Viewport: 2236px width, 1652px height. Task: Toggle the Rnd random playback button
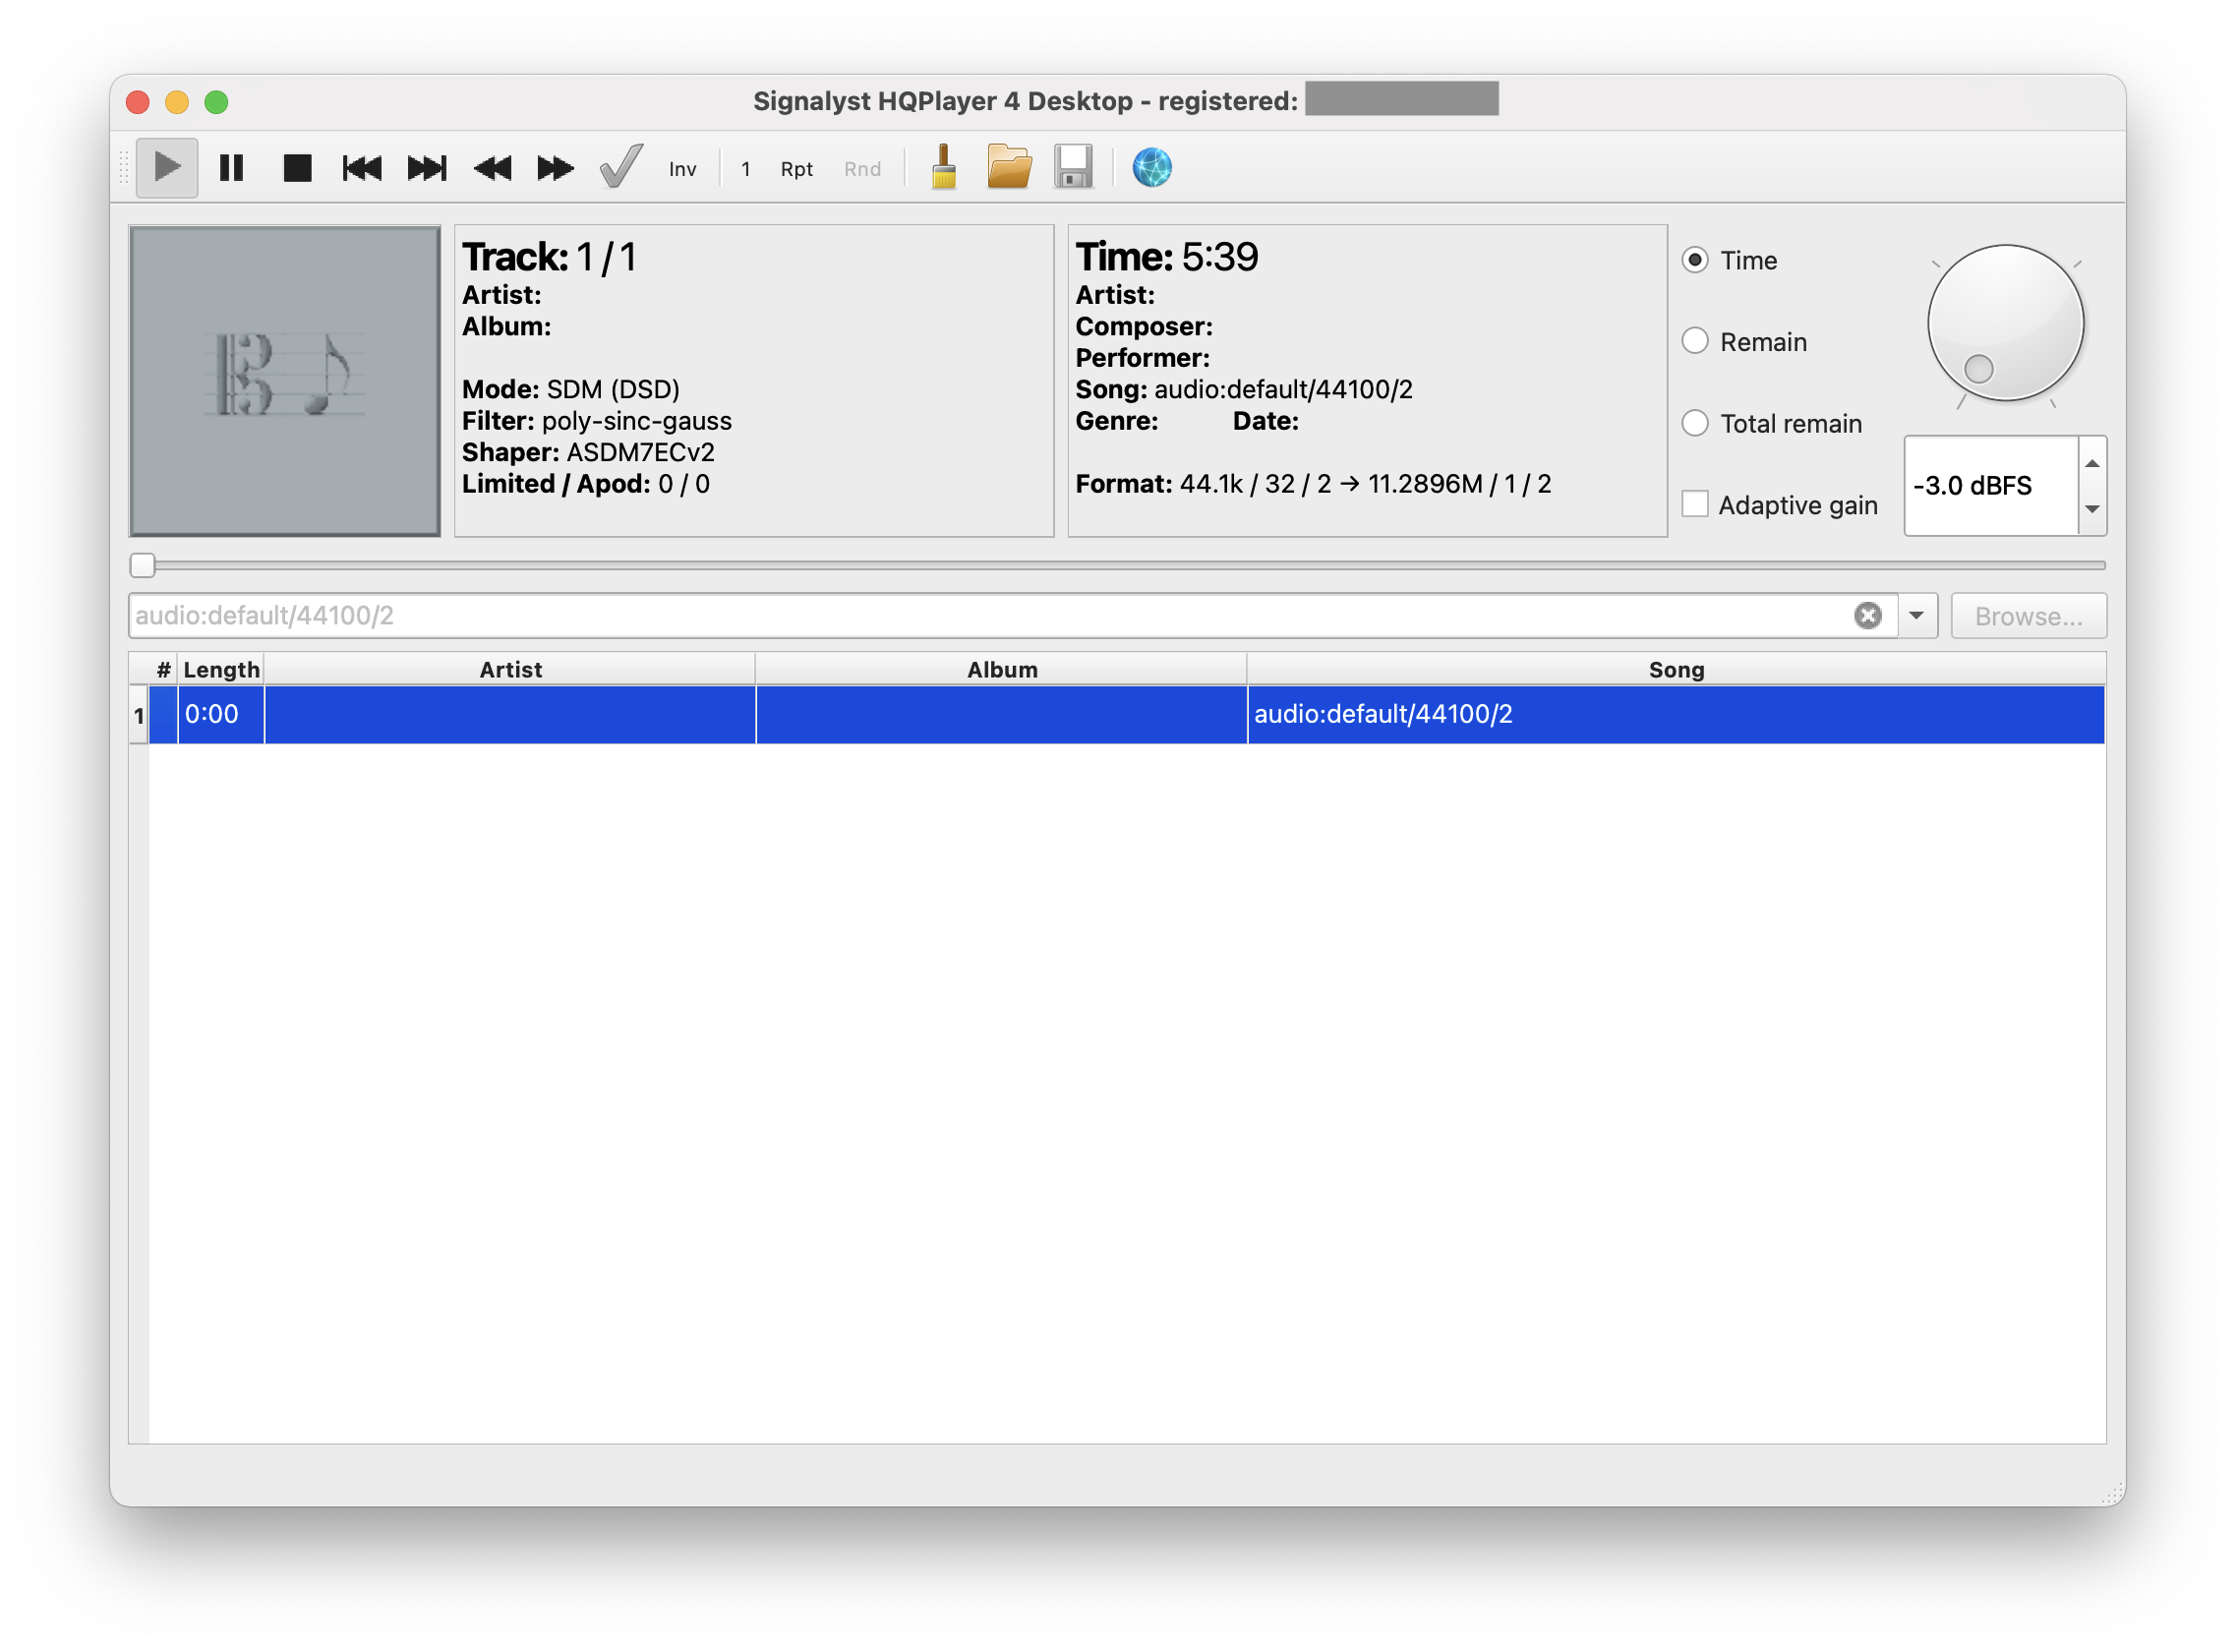863,169
